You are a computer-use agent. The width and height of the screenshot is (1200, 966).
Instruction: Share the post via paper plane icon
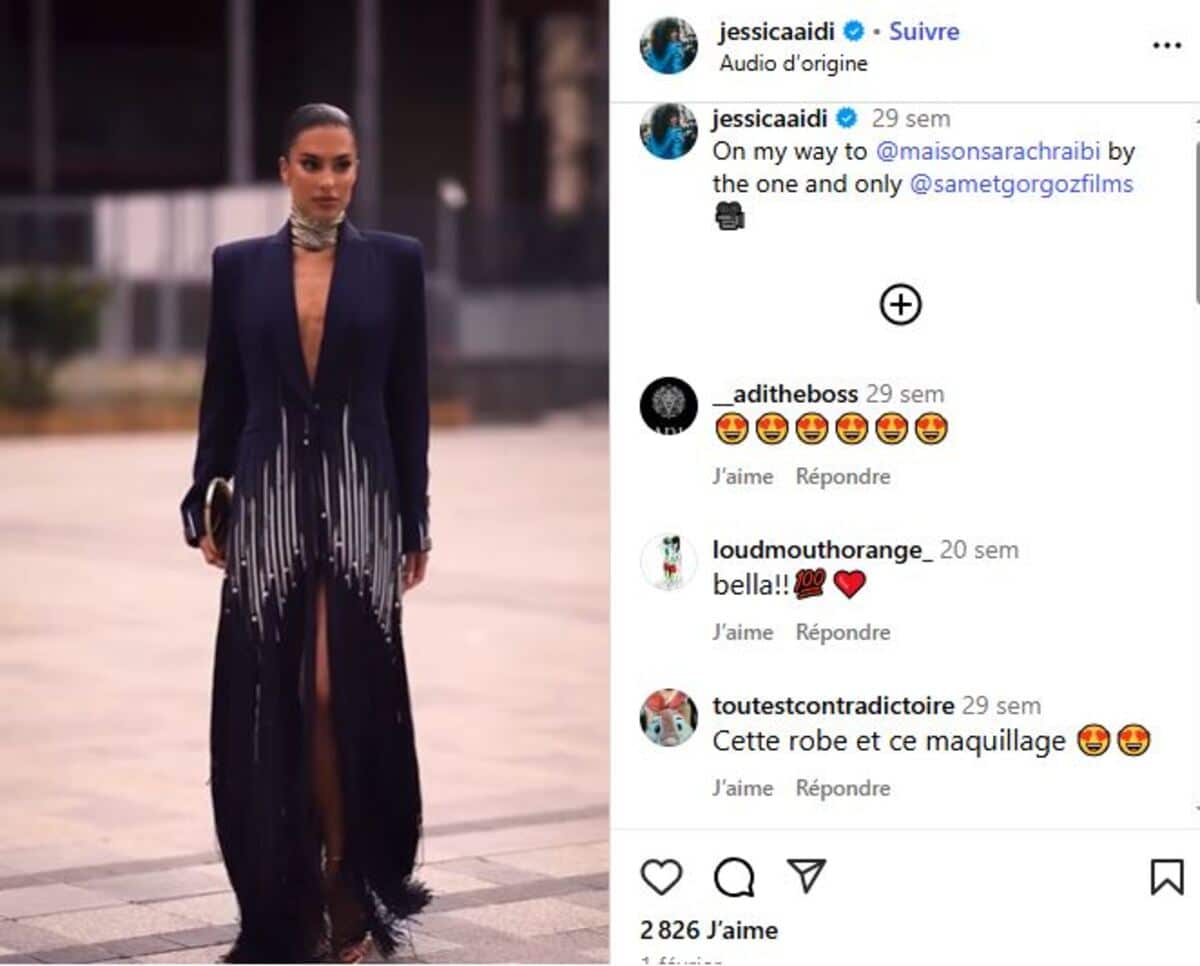tap(806, 876)
